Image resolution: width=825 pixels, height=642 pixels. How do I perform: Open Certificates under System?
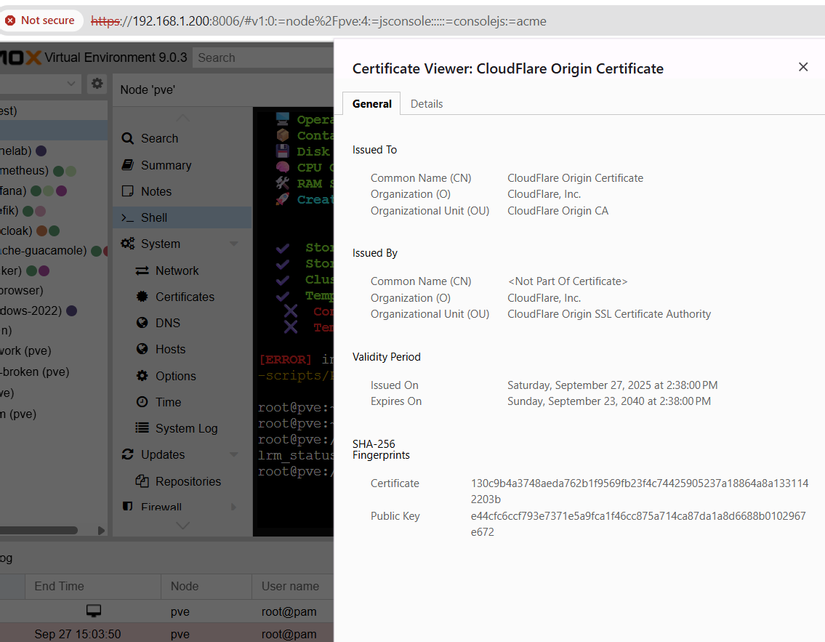click(185, 297)
